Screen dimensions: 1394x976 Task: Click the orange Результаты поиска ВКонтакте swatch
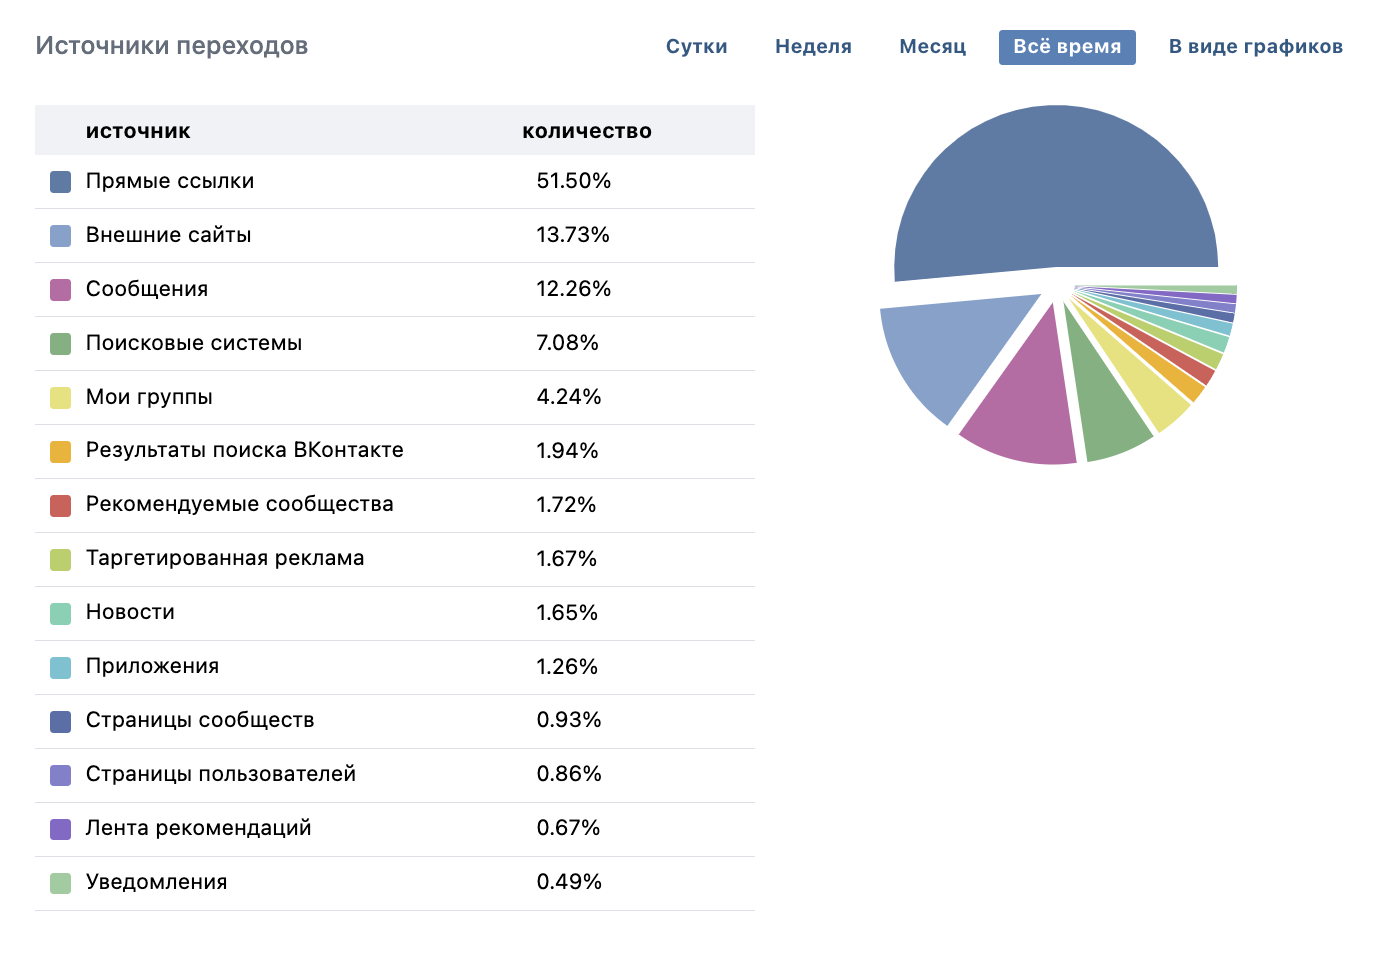pyautogui.click(x=61, y=452)
